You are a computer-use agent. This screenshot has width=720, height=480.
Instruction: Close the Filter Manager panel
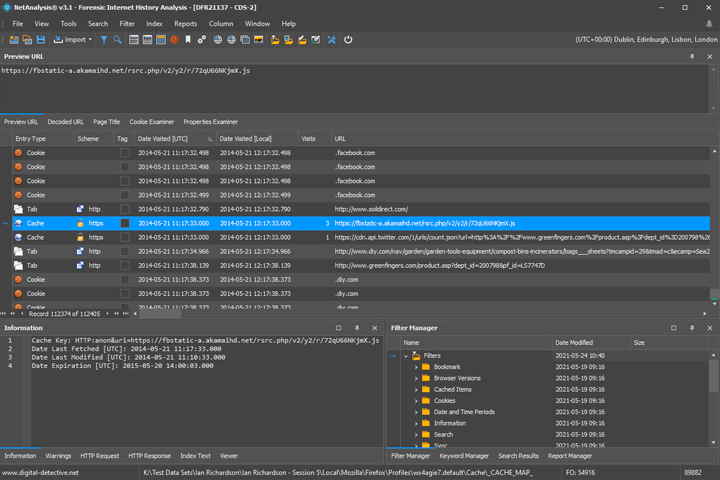coord(709,328)
